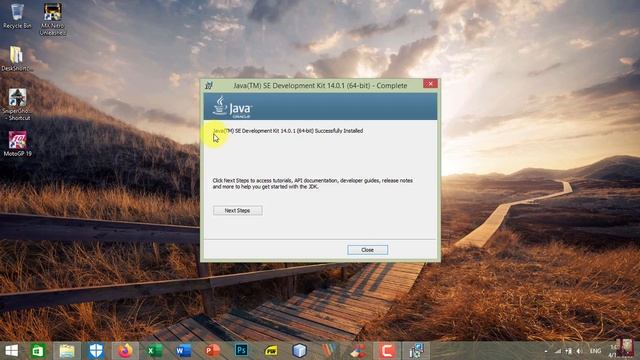Close the Java installer with the red X
This screenshot has width=640, height=360.
click(x=430, y=84)
